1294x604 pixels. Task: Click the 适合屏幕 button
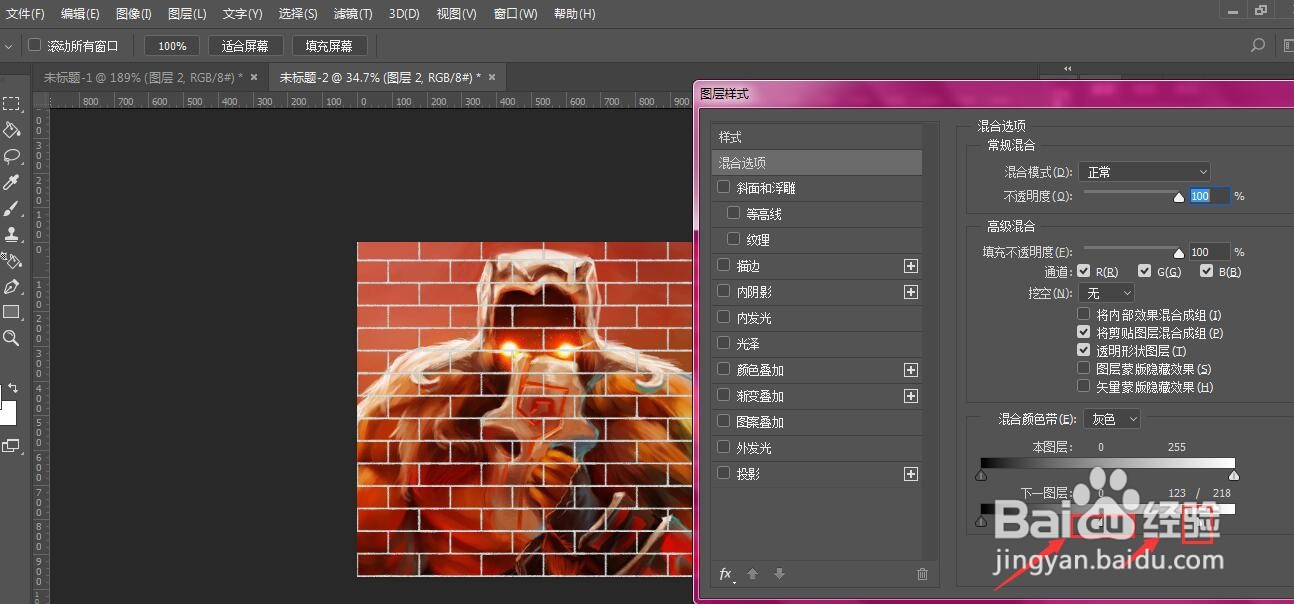click(x=245, y=46)
